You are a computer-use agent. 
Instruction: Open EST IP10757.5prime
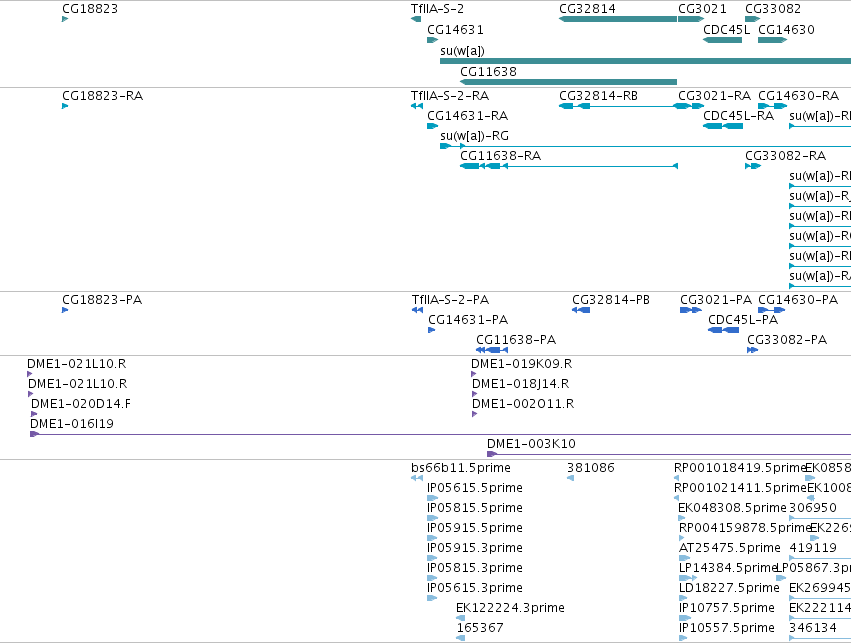[x=727, y=608]
